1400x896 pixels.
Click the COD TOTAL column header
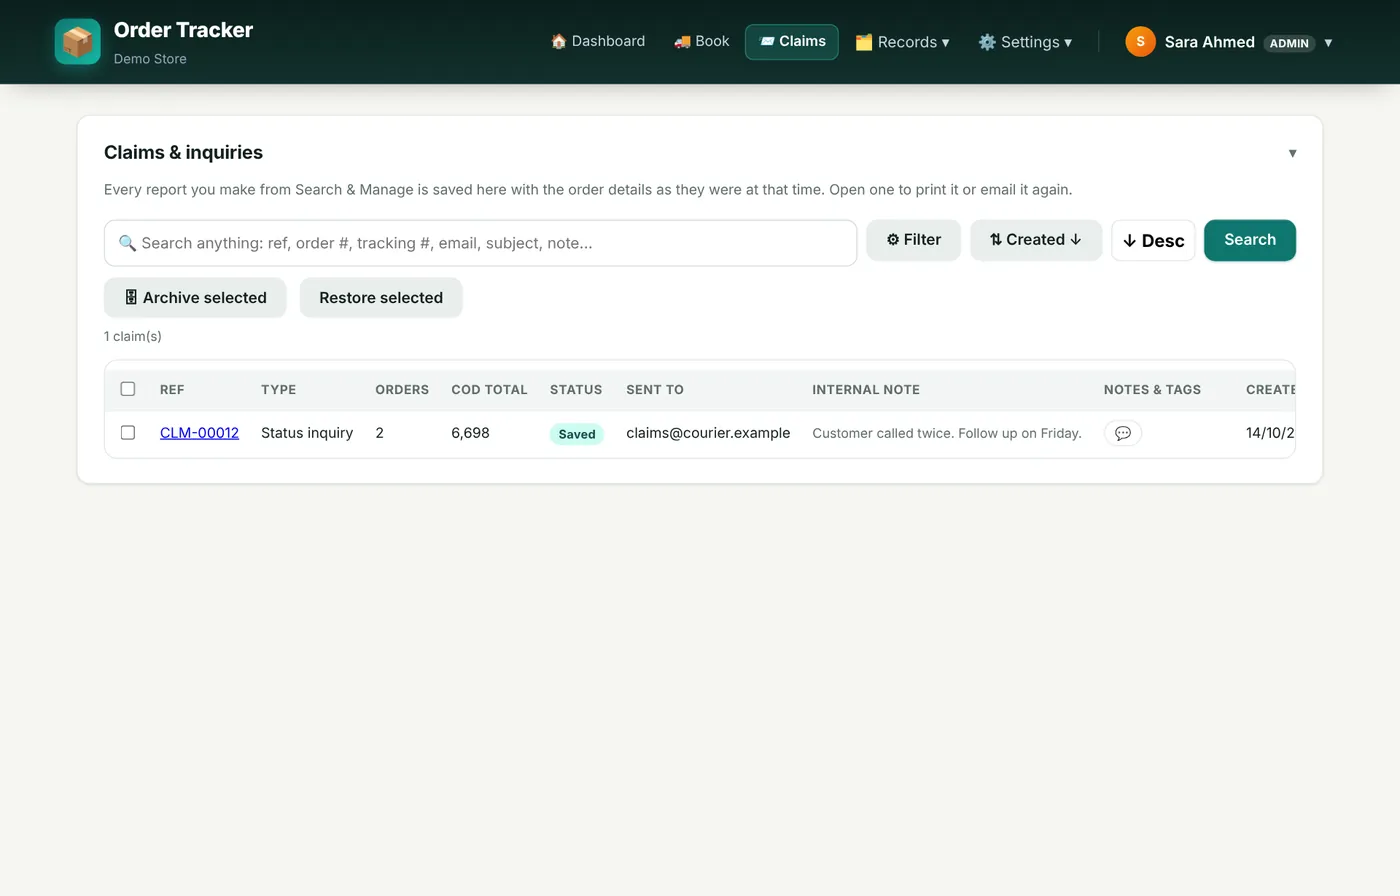(x=489, y=390)
